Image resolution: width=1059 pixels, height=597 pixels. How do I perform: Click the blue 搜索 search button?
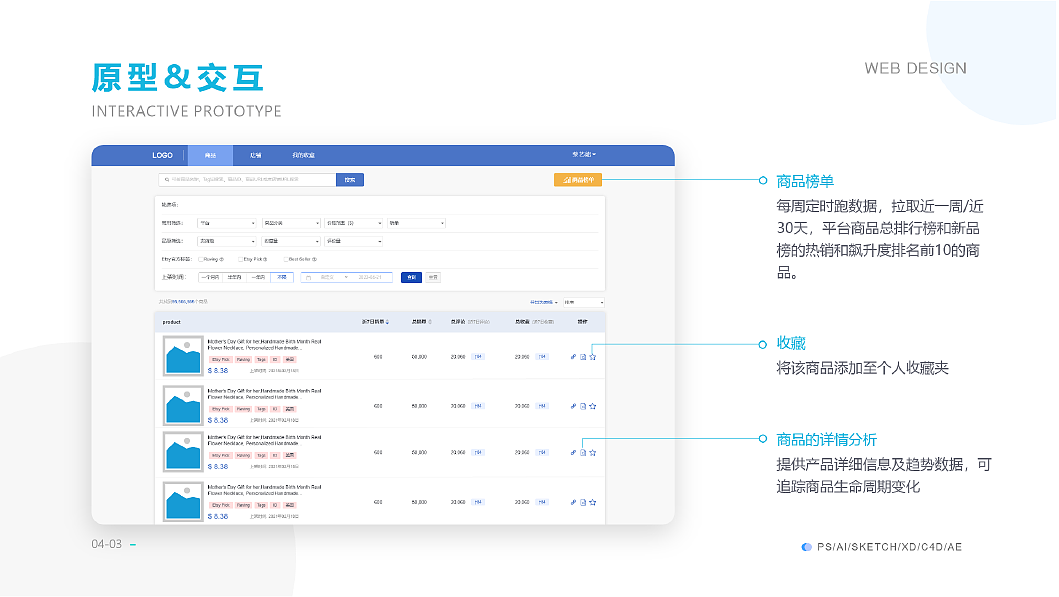pos(350,180)
